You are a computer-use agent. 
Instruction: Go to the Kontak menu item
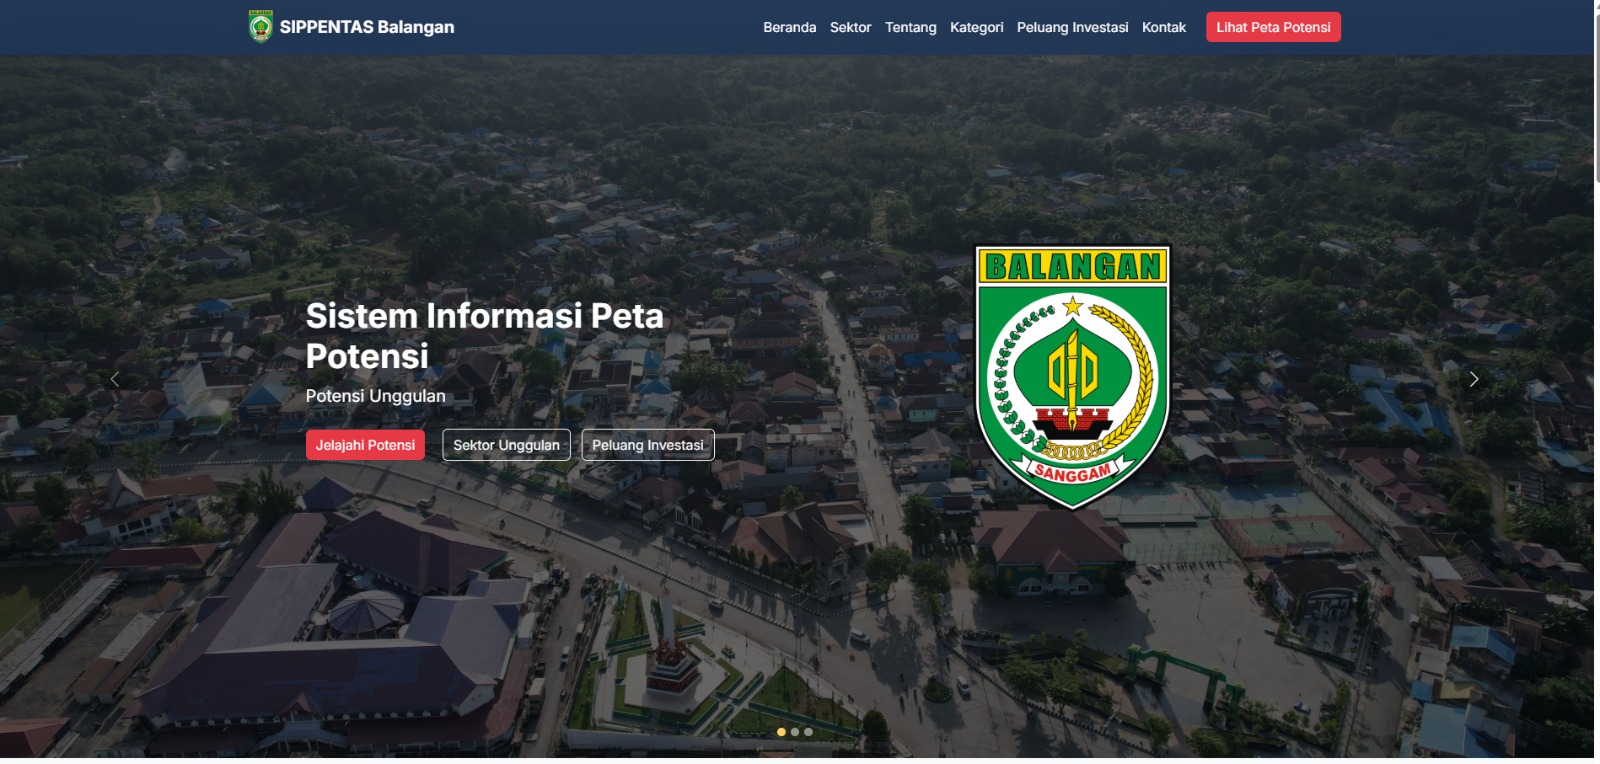(x=1163, y=28)
